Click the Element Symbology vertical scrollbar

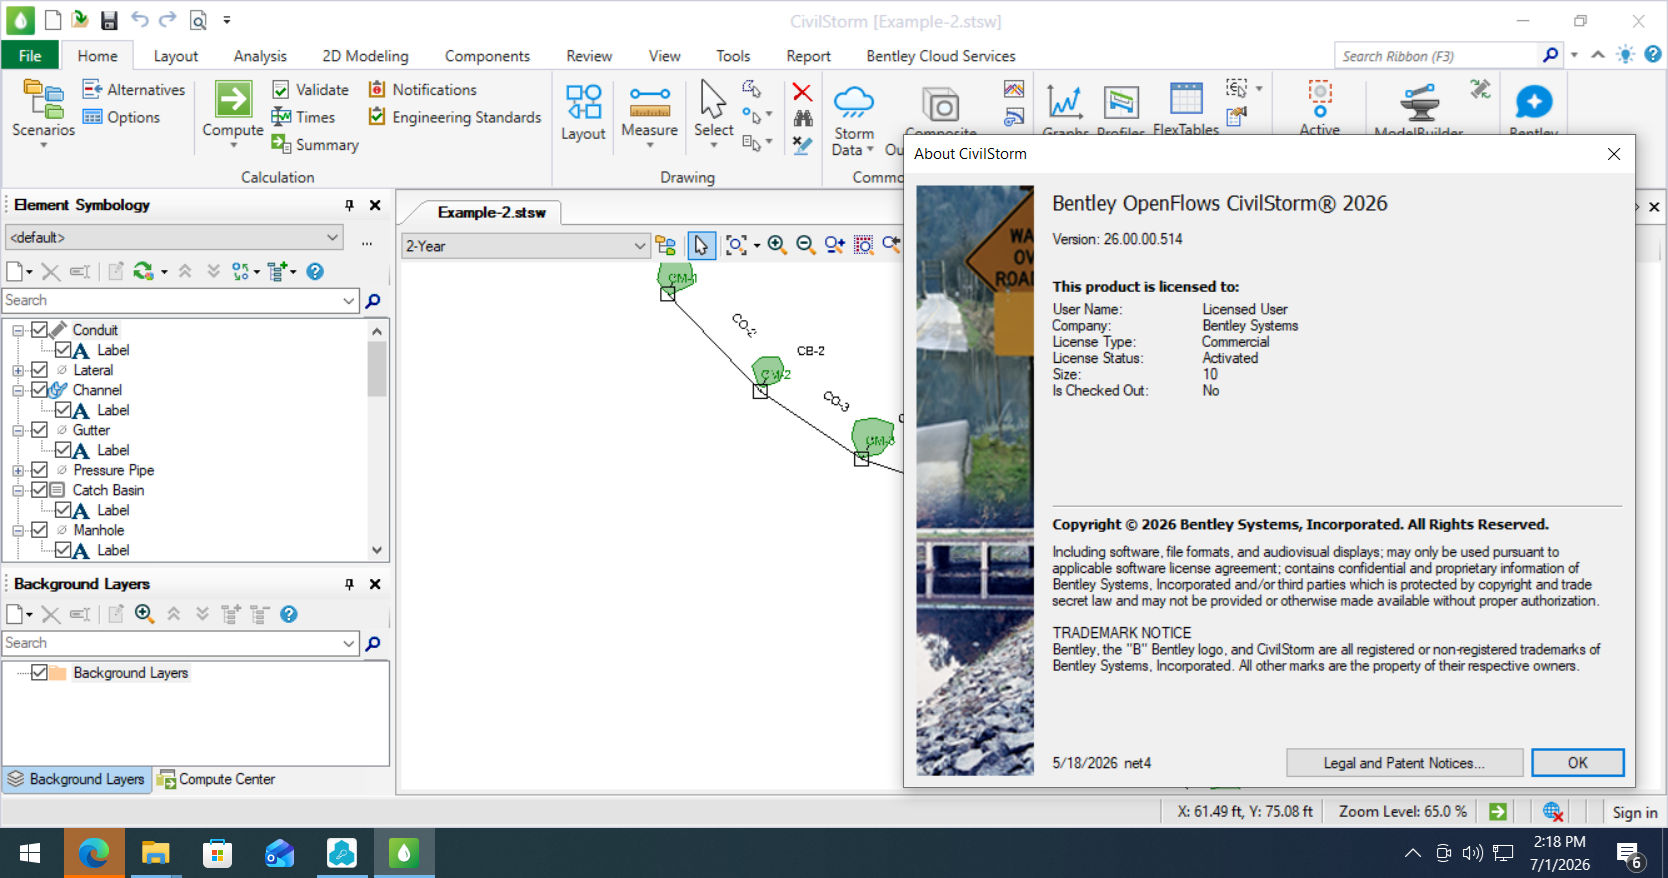(x=377, y=440)
